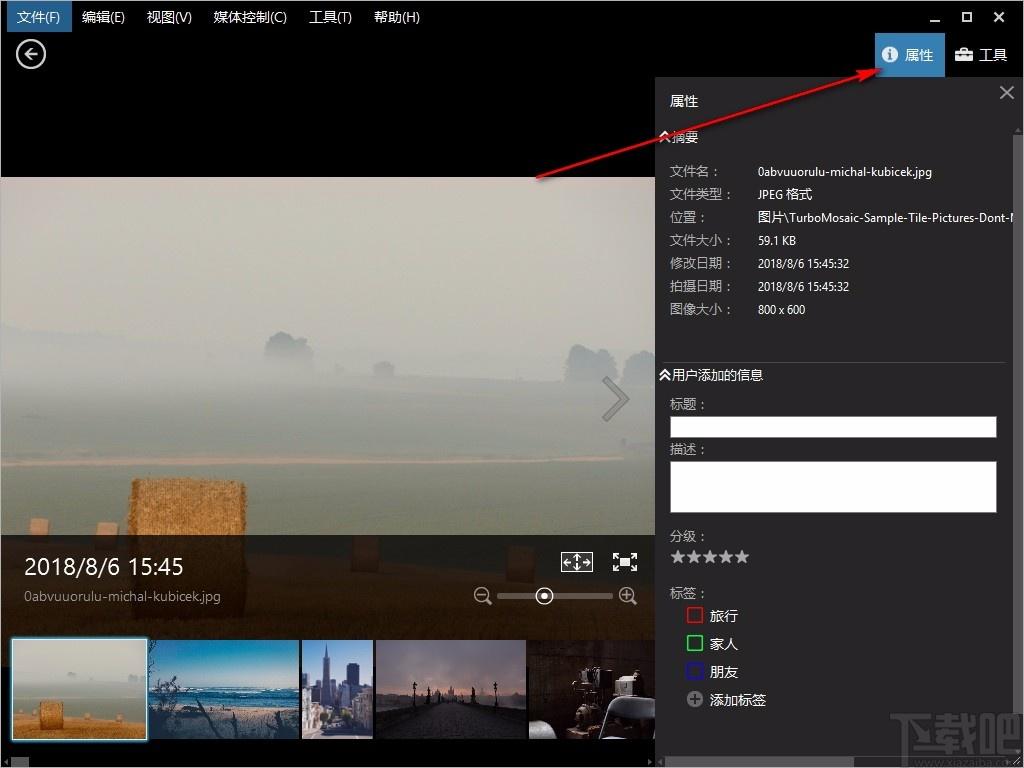Collapse the 用户添加的信息 section
The height and width of the screenshot is (768, 1024).
coord(712,375)
